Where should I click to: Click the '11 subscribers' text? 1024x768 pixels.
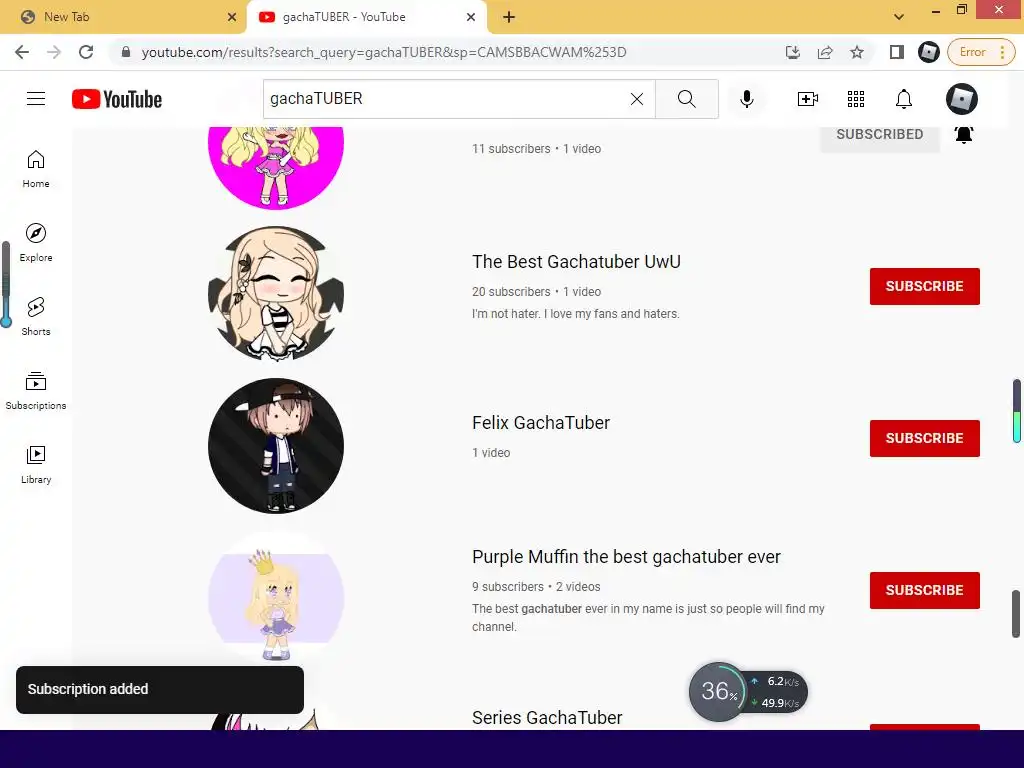click(511, 149)
